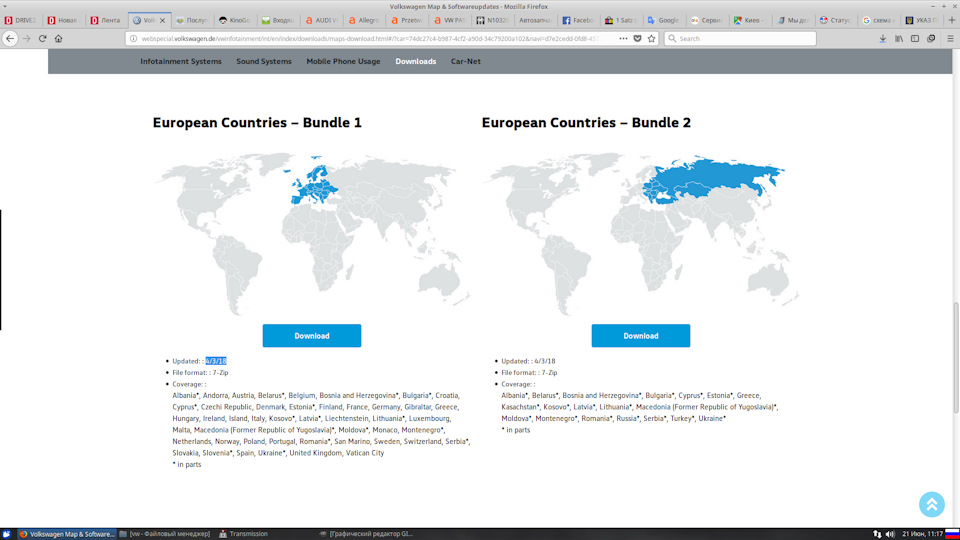Click the page vertical scrollbar thumb
The height and width of the screenshot is (540, 960).
click(x=956, y=357)
